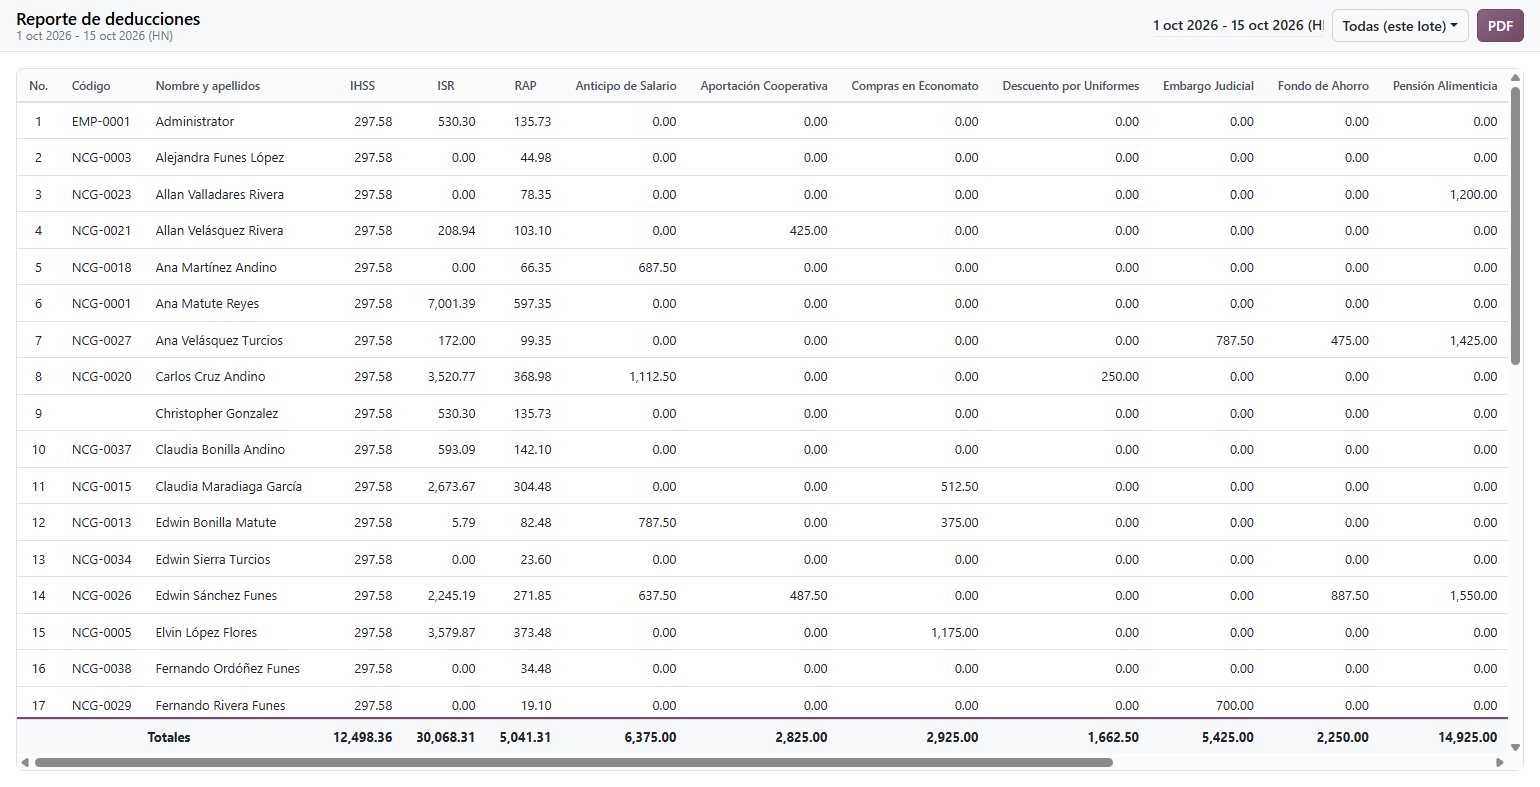Click the 'Nombre y apellidos' column header

click(208, 86)
